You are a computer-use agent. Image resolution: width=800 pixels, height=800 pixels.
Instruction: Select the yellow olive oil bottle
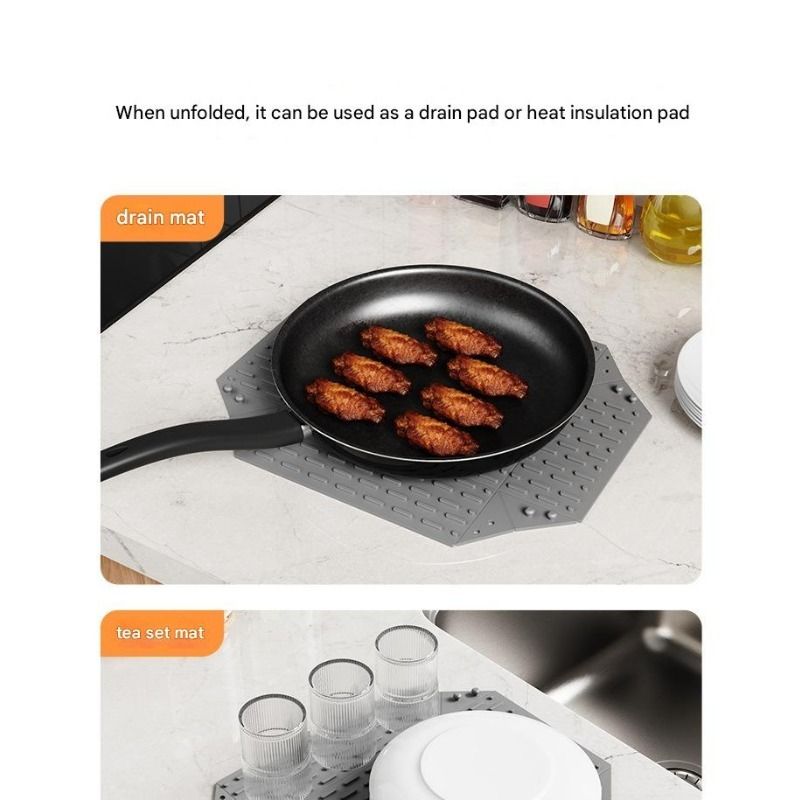(670, 229)
